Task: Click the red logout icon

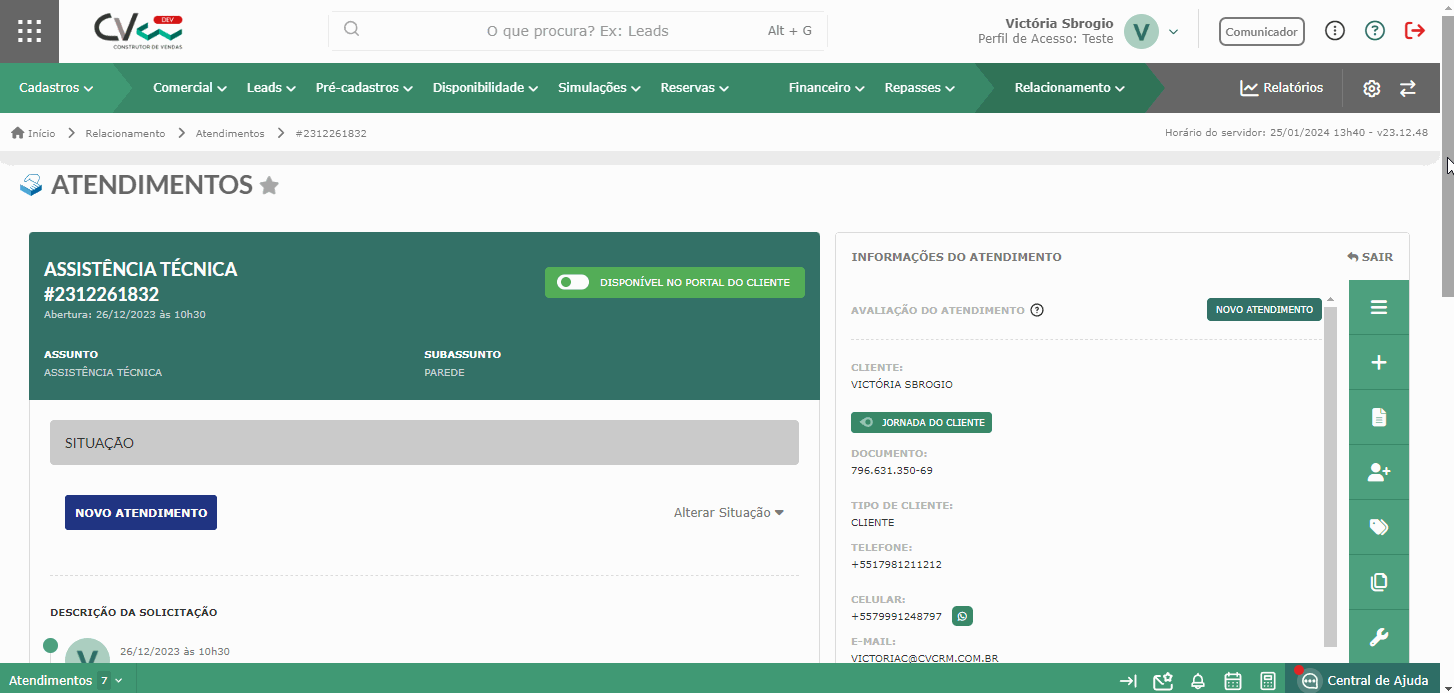Action: pos(1415,31)
